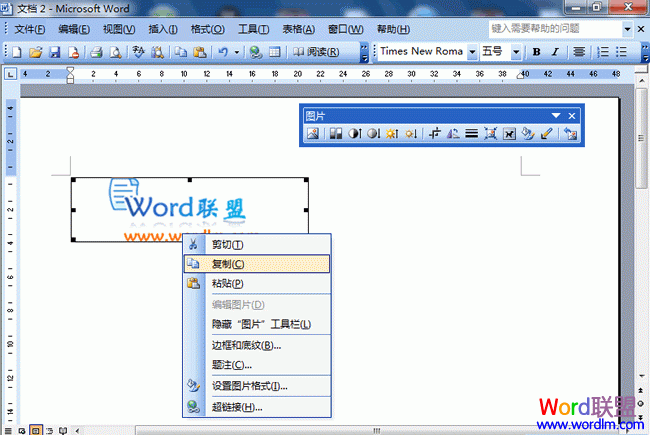The width and height of the screenshot is (650, 435).
Task: Create a new blank document
Action: pos(17,52)
